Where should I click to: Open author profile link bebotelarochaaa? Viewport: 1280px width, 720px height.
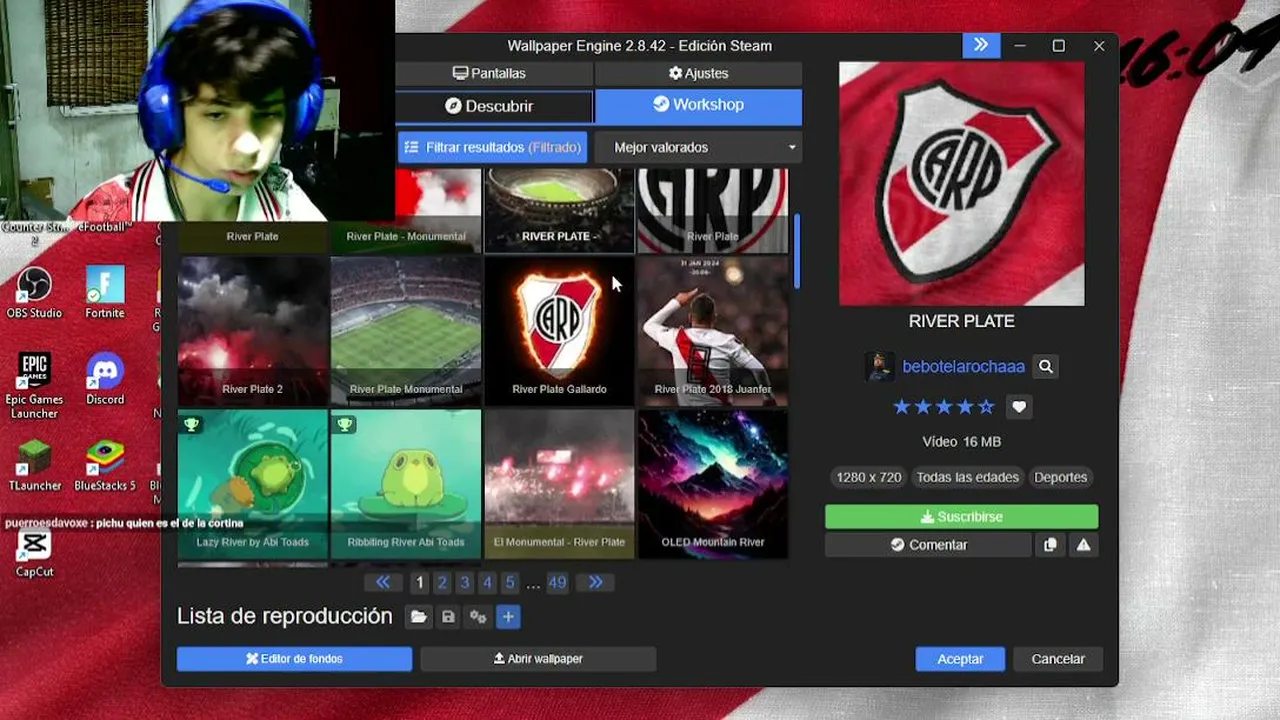963,367
